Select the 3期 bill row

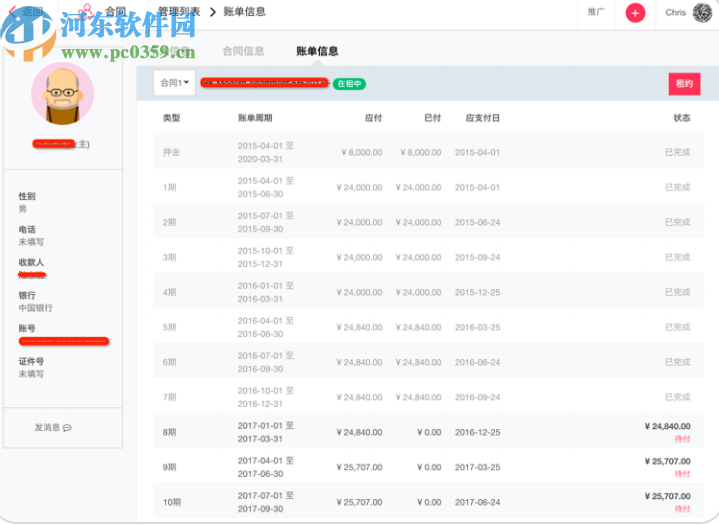coord(428,255)
